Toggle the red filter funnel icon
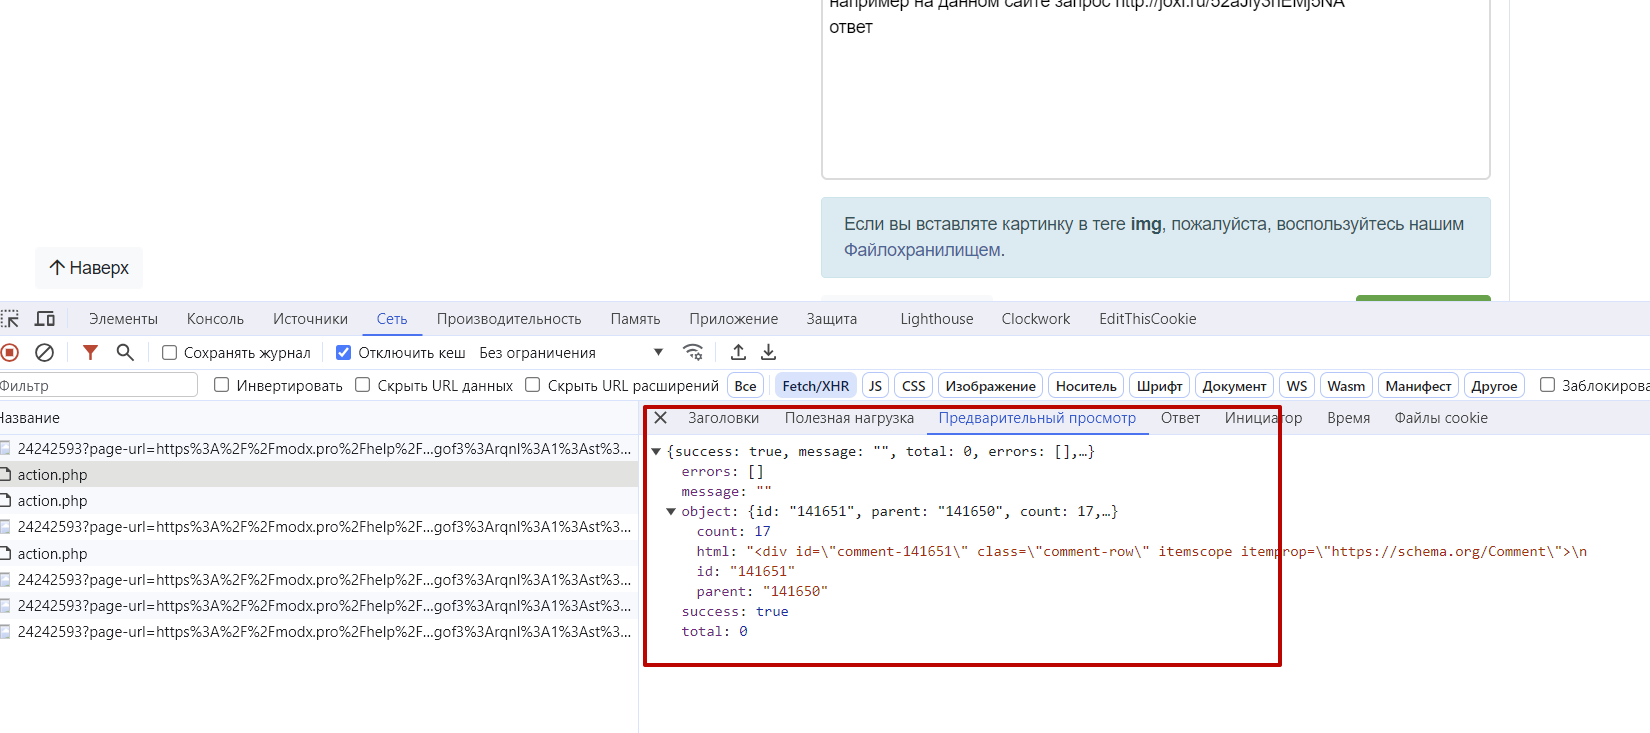 [x=90, y=352]
